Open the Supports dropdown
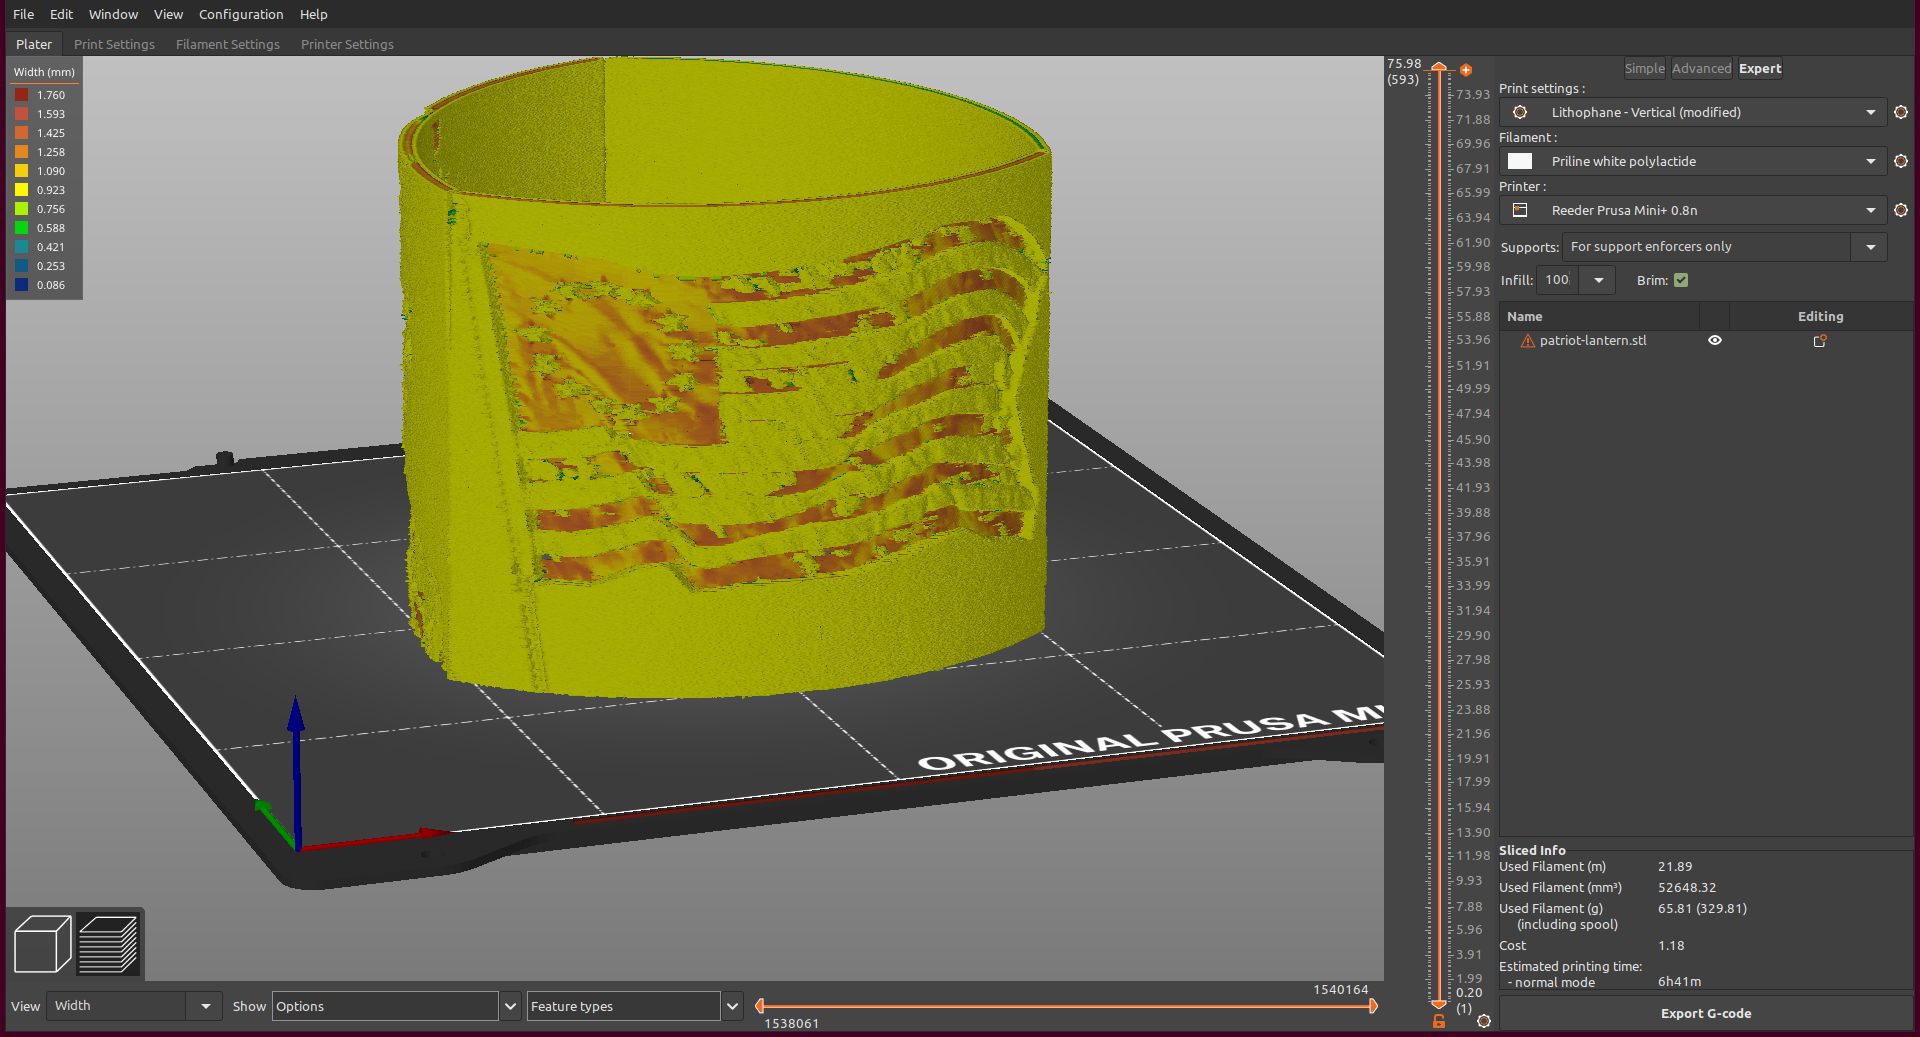1920x1037 pixels. pos(1870,247)
